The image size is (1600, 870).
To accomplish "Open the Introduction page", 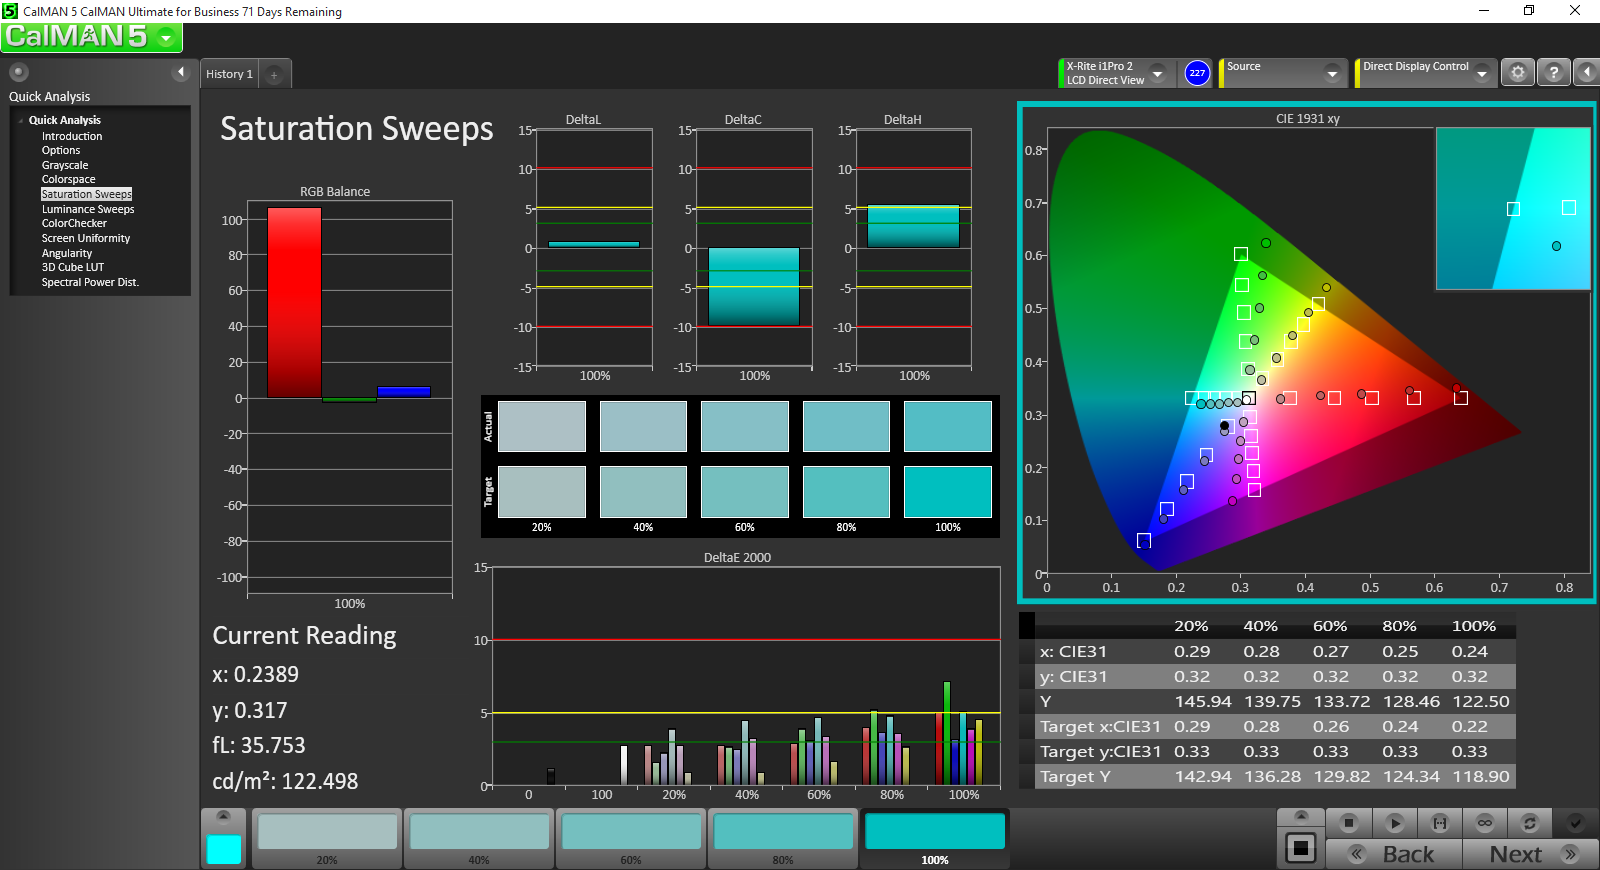I will pos(72,136).
